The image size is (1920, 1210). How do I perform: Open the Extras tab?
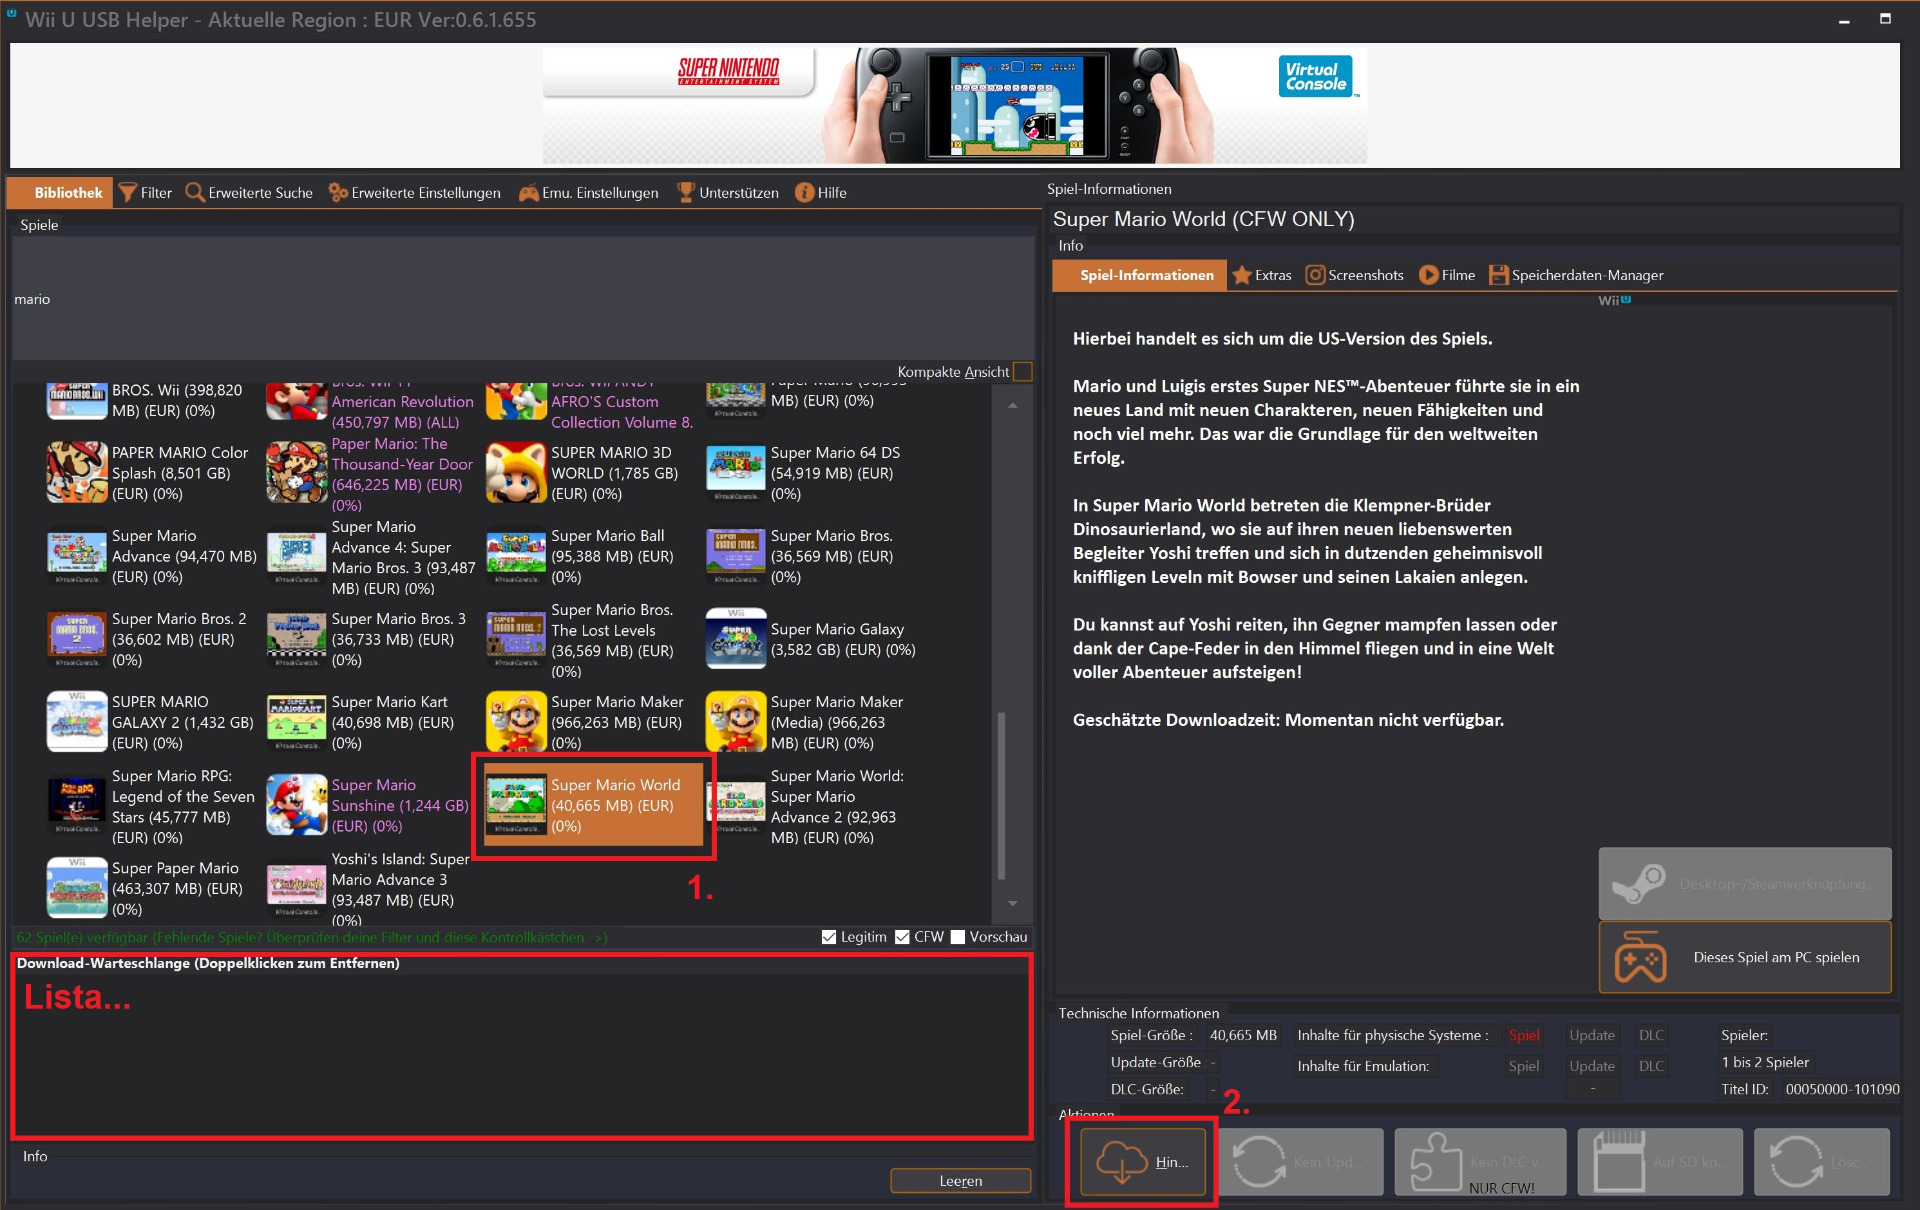tap(1262, 275)
